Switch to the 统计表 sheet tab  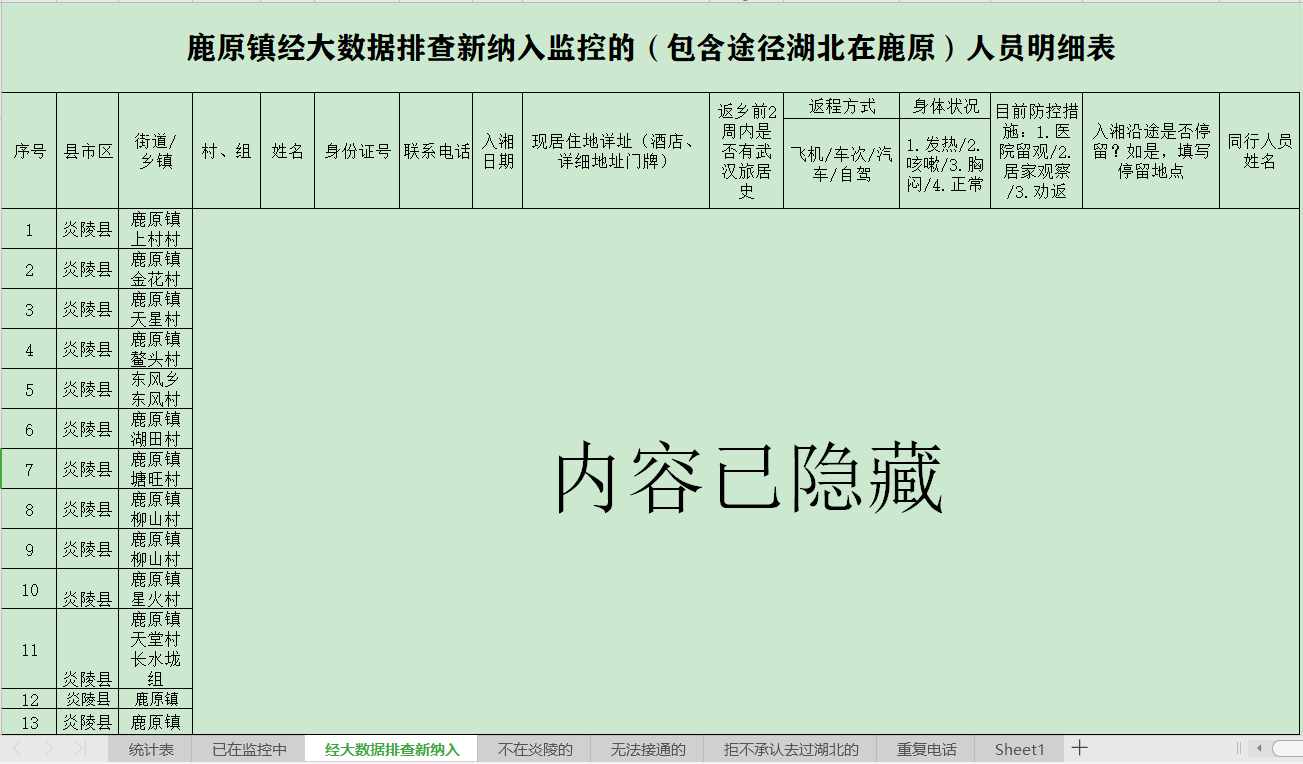[x=151, y=749]
